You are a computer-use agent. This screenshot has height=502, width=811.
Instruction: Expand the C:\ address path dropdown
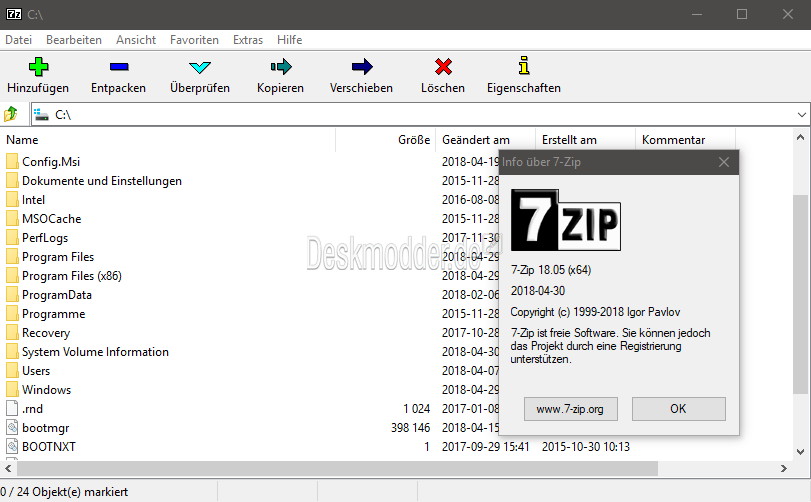pyautogui.click(x=801, y=115)
